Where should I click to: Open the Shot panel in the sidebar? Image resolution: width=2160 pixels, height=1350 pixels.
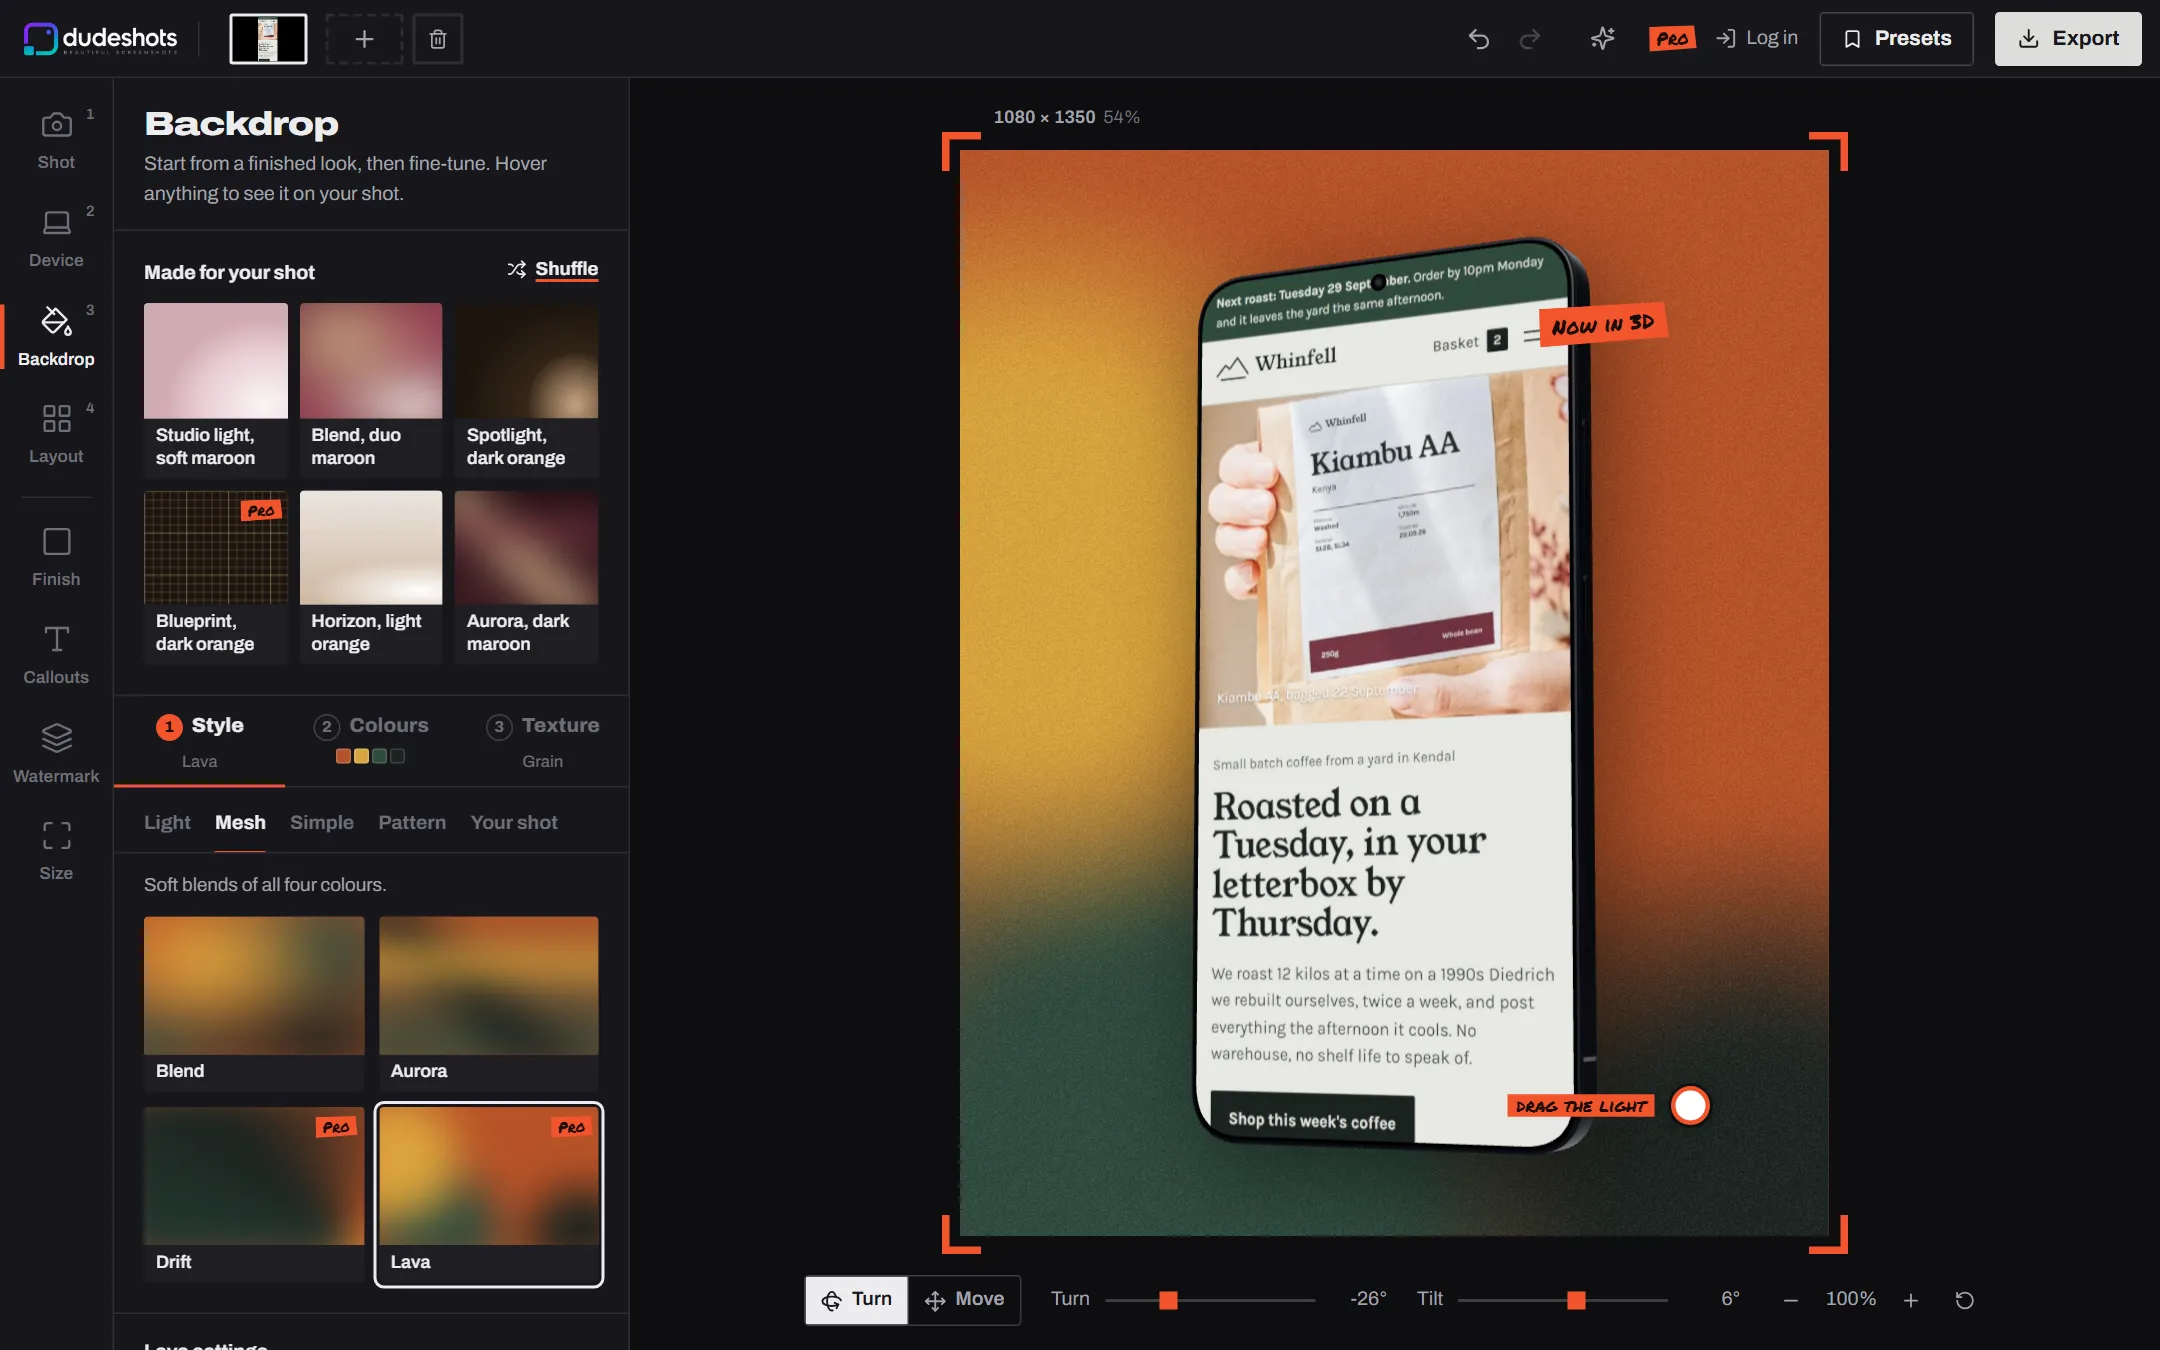point(56,140)
